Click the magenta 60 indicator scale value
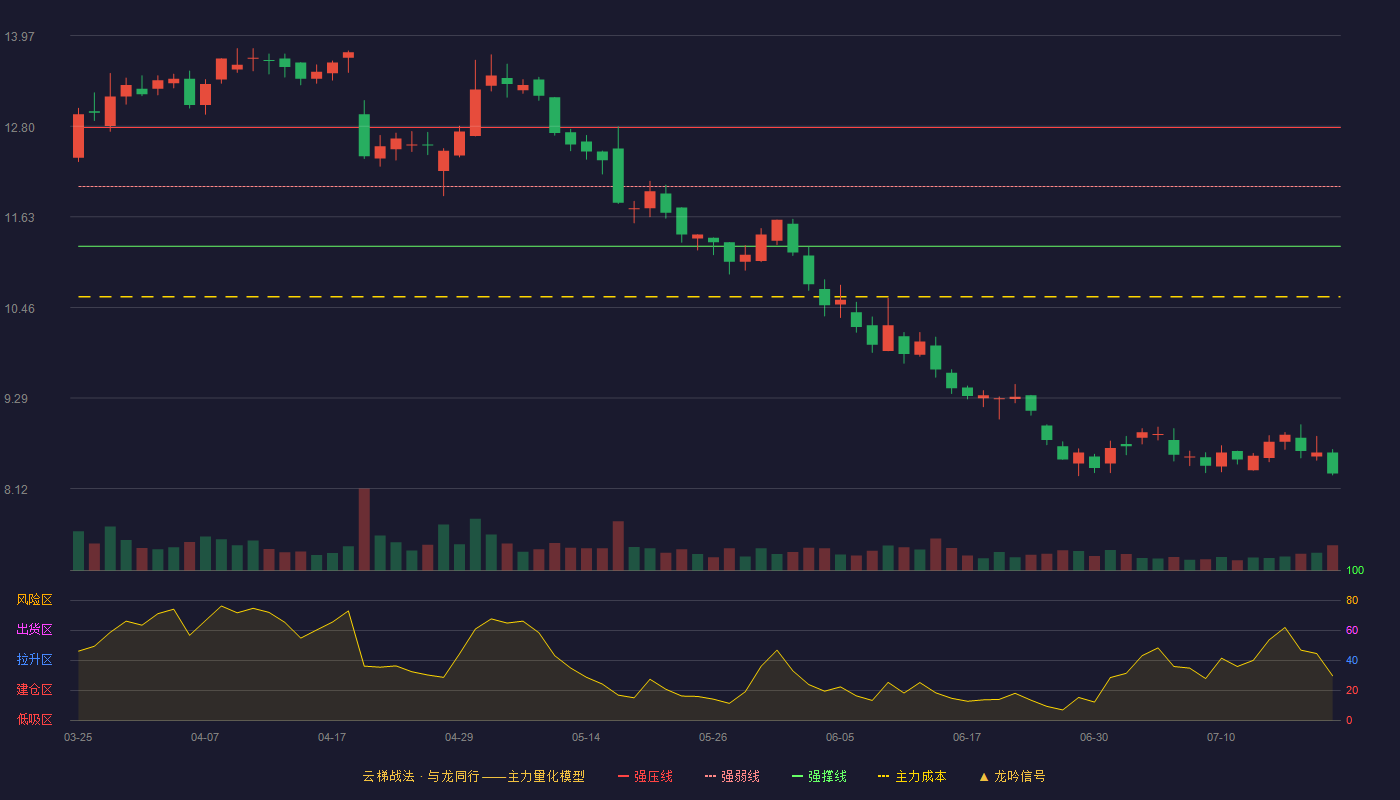1400x800 pixels. tap(1352, 630)
